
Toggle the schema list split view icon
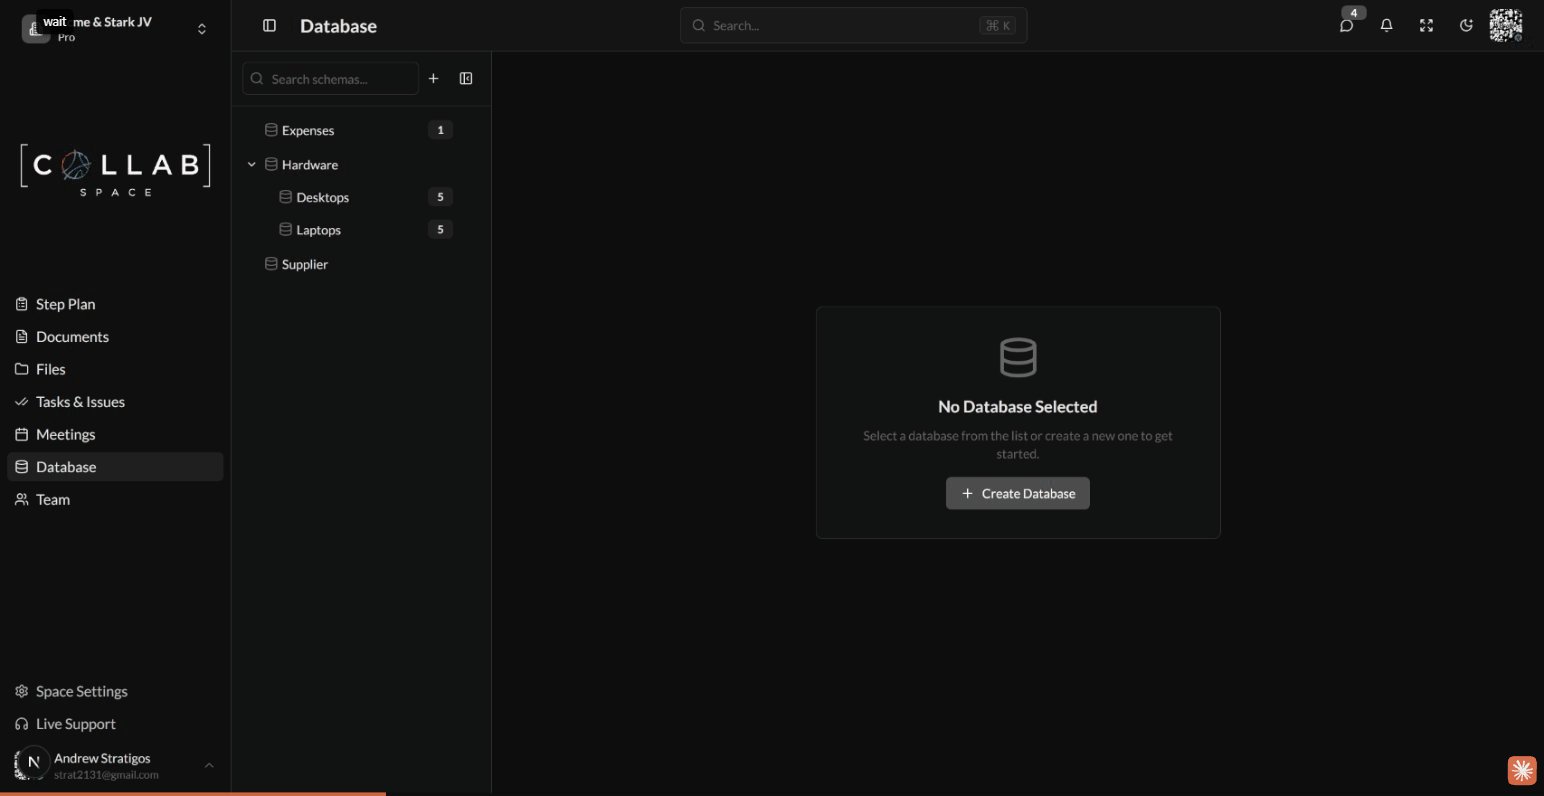tap(465, 78)
